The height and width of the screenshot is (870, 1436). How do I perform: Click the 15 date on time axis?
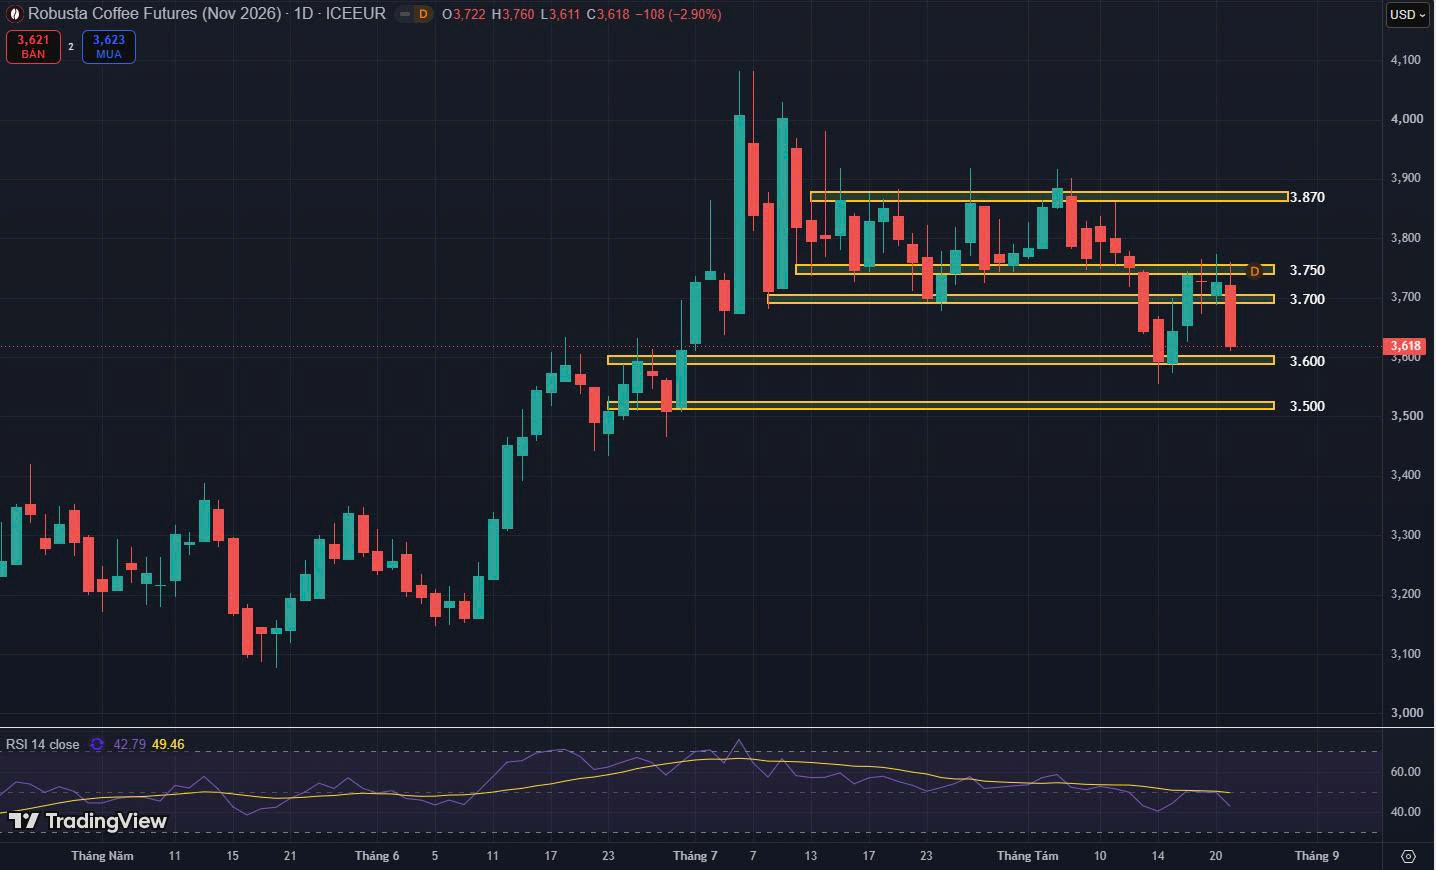point(233,856)
